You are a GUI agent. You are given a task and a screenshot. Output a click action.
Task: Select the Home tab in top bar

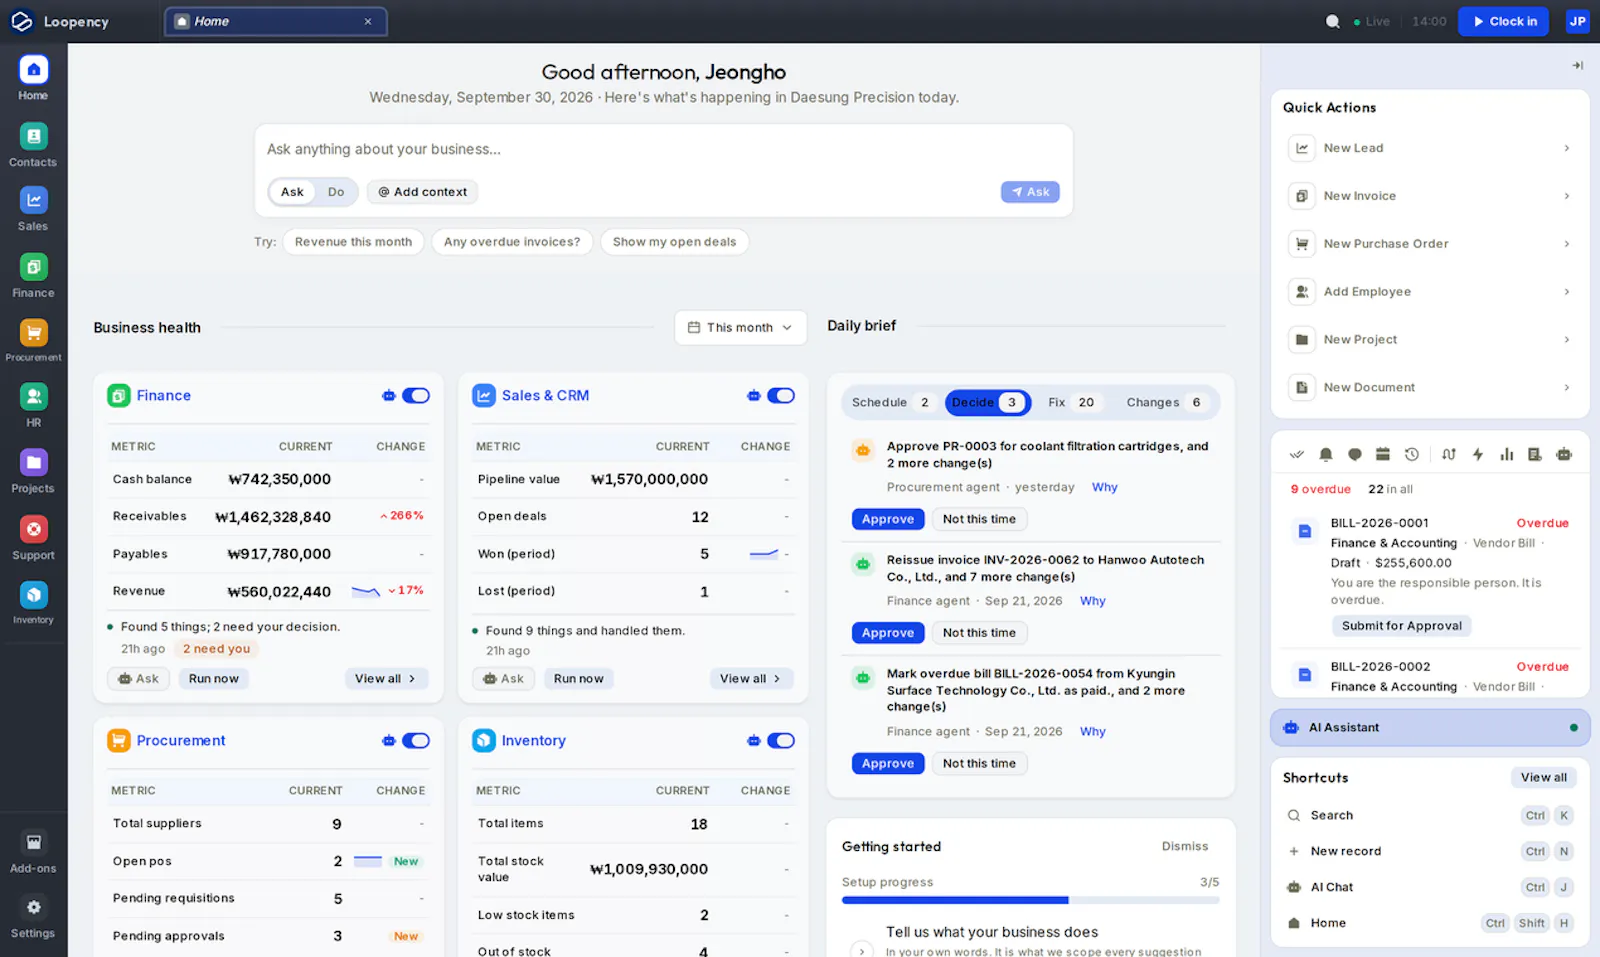point(275,21)
